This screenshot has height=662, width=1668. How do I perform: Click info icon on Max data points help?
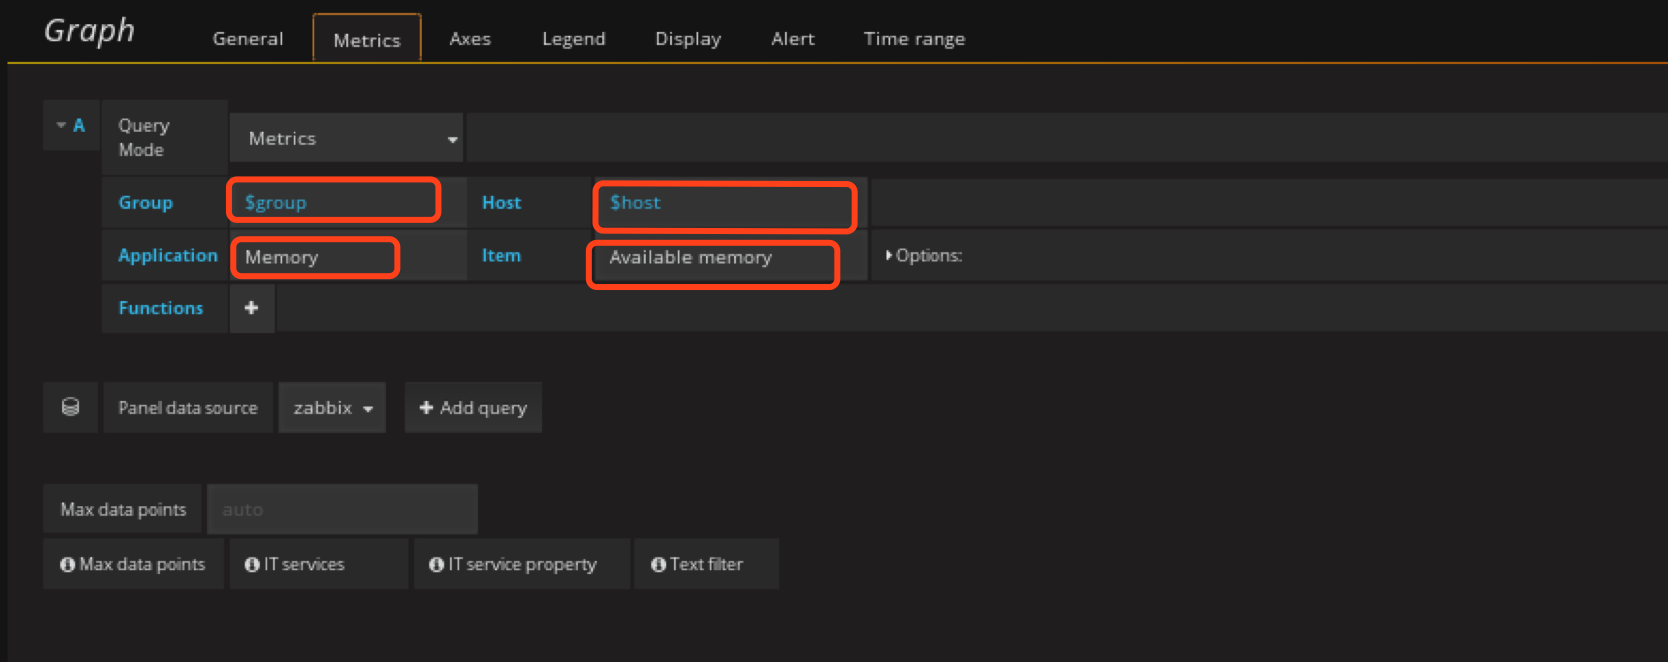pos(67,565)
